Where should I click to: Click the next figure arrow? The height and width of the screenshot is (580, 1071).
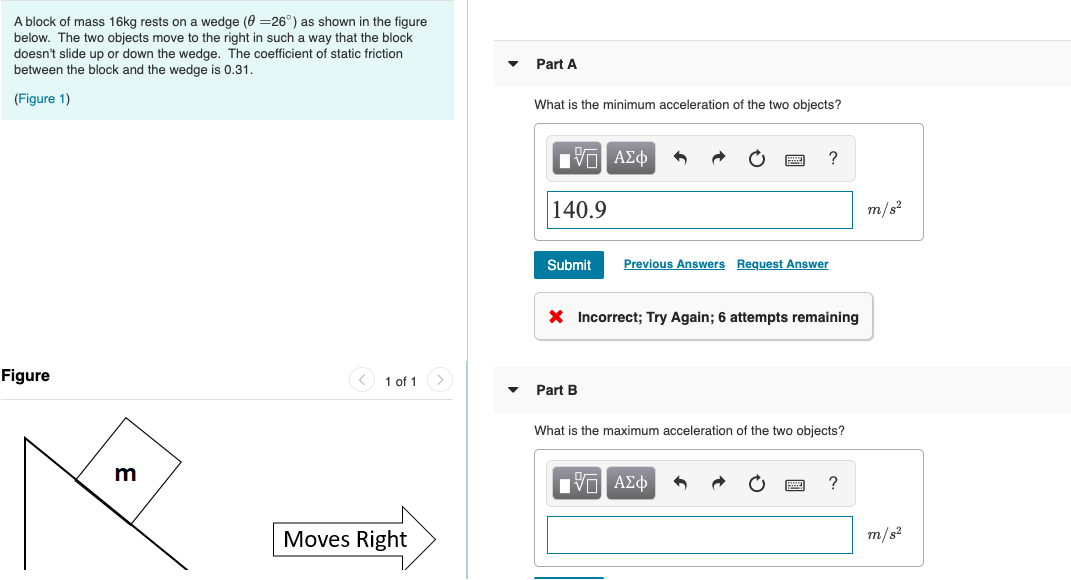440,380
